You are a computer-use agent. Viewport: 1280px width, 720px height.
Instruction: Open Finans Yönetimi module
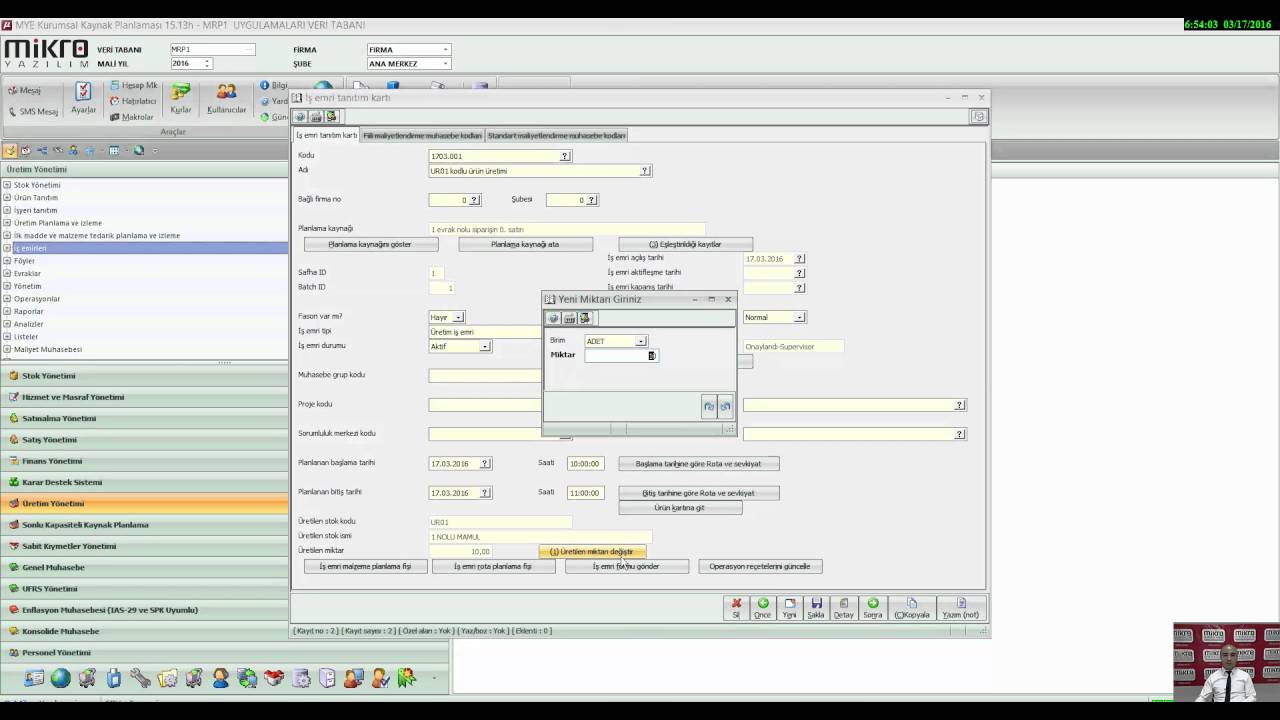144,461
